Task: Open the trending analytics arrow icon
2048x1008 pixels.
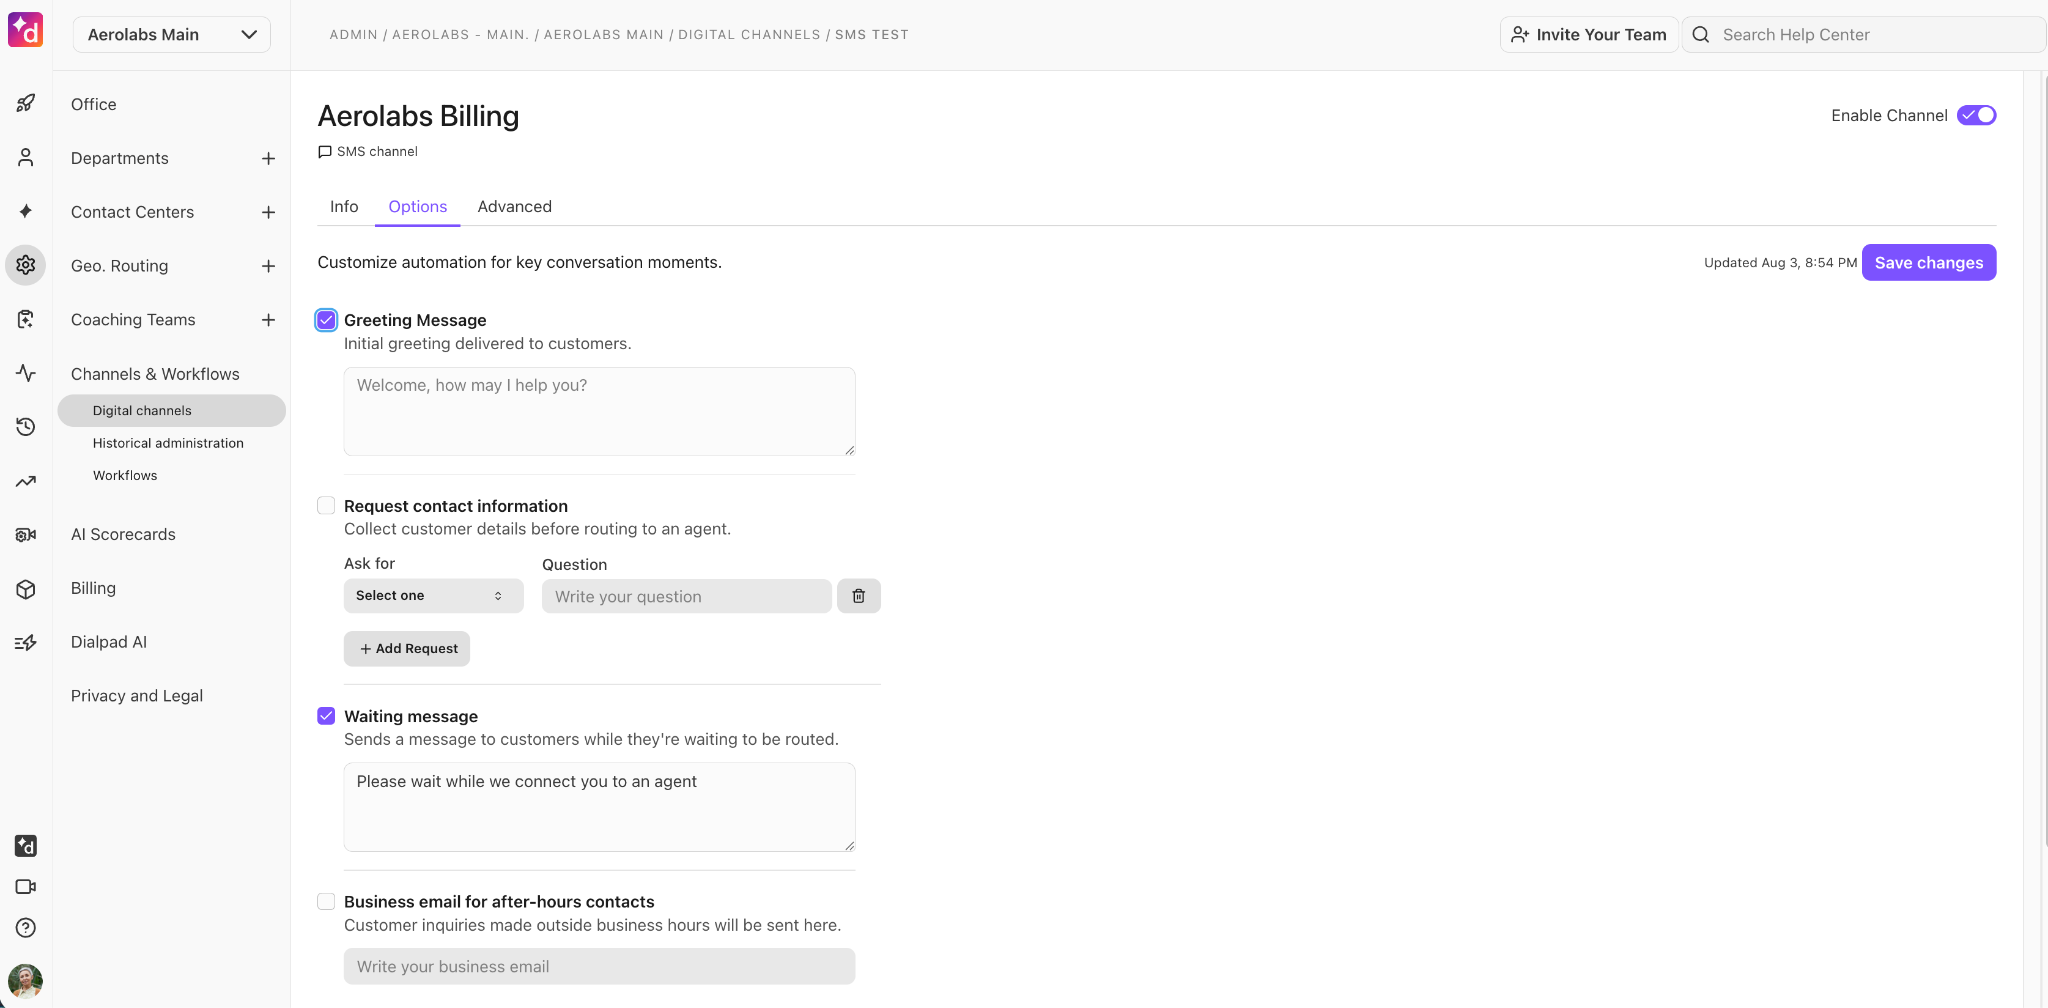Action: pyautogui.click(x=26, y=481)
